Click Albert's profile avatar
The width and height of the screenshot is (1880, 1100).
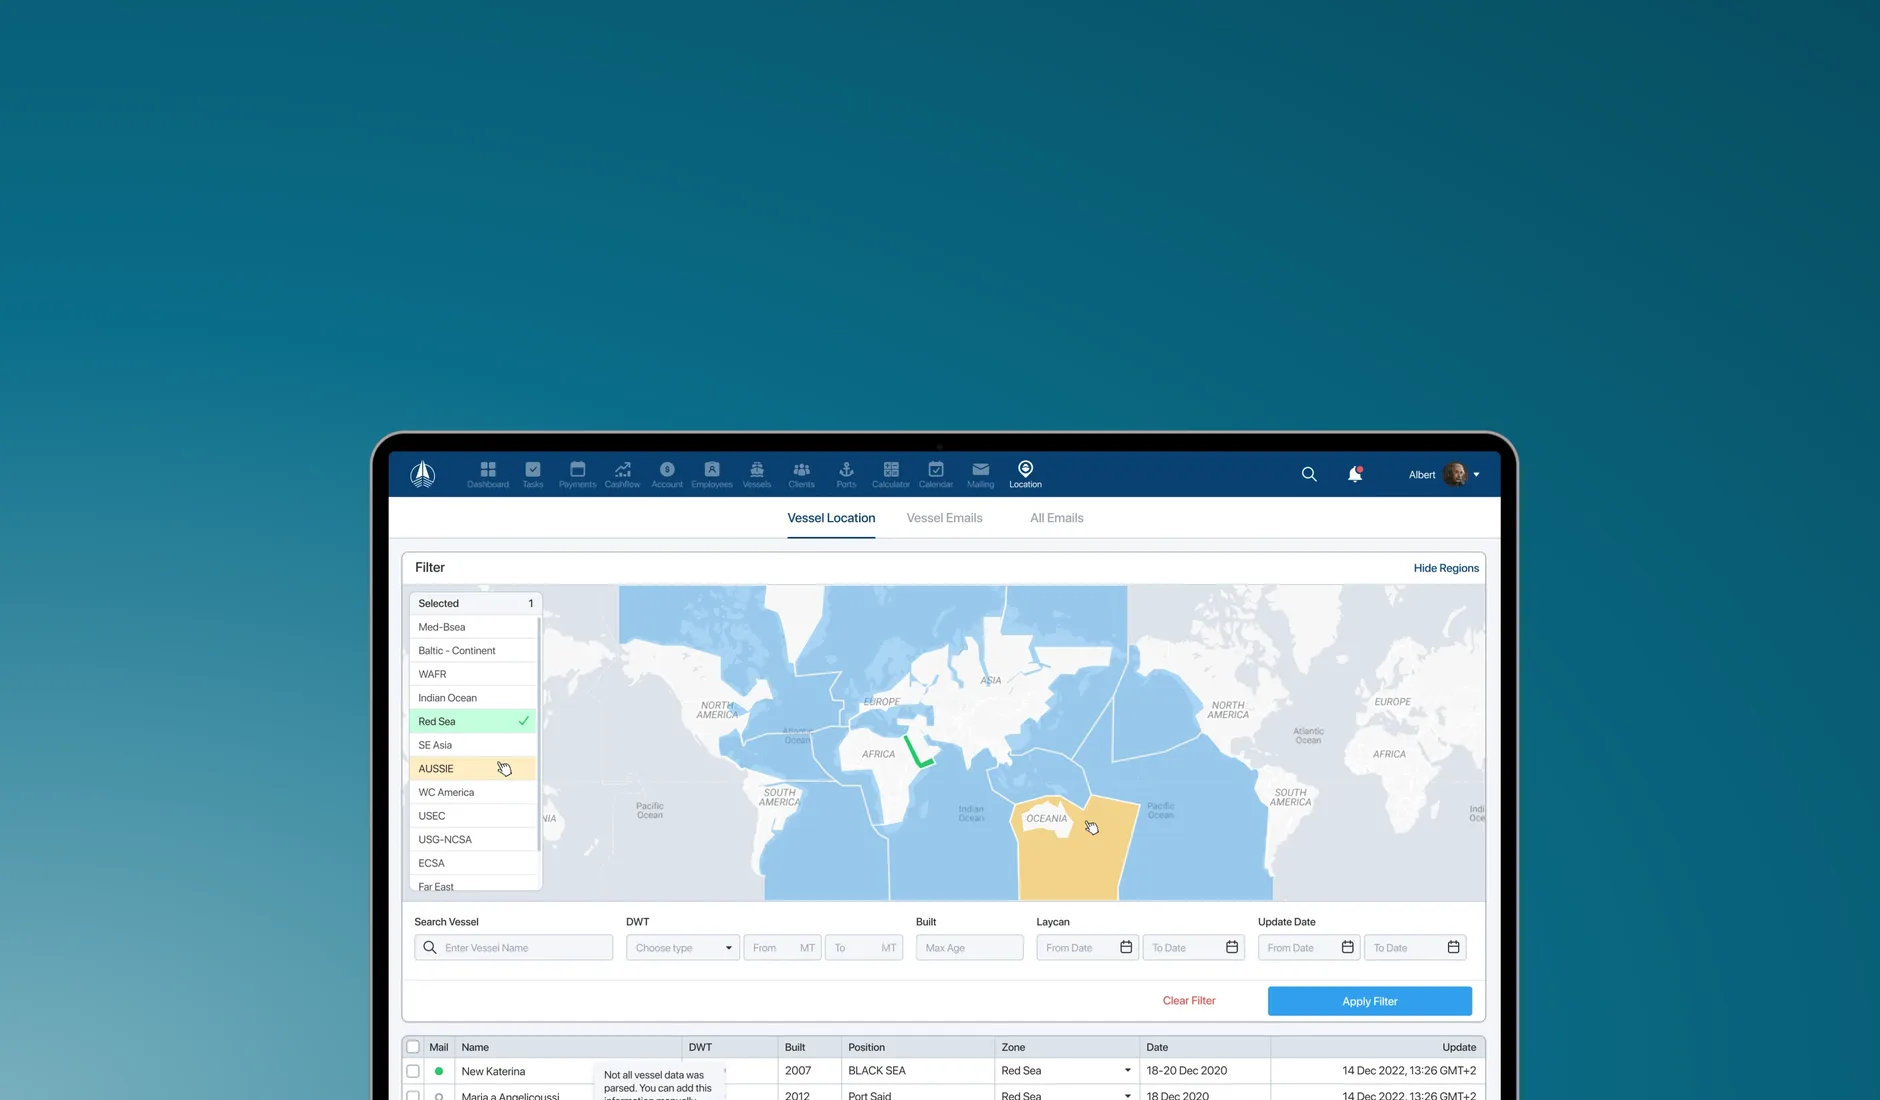pos(1455,474)
